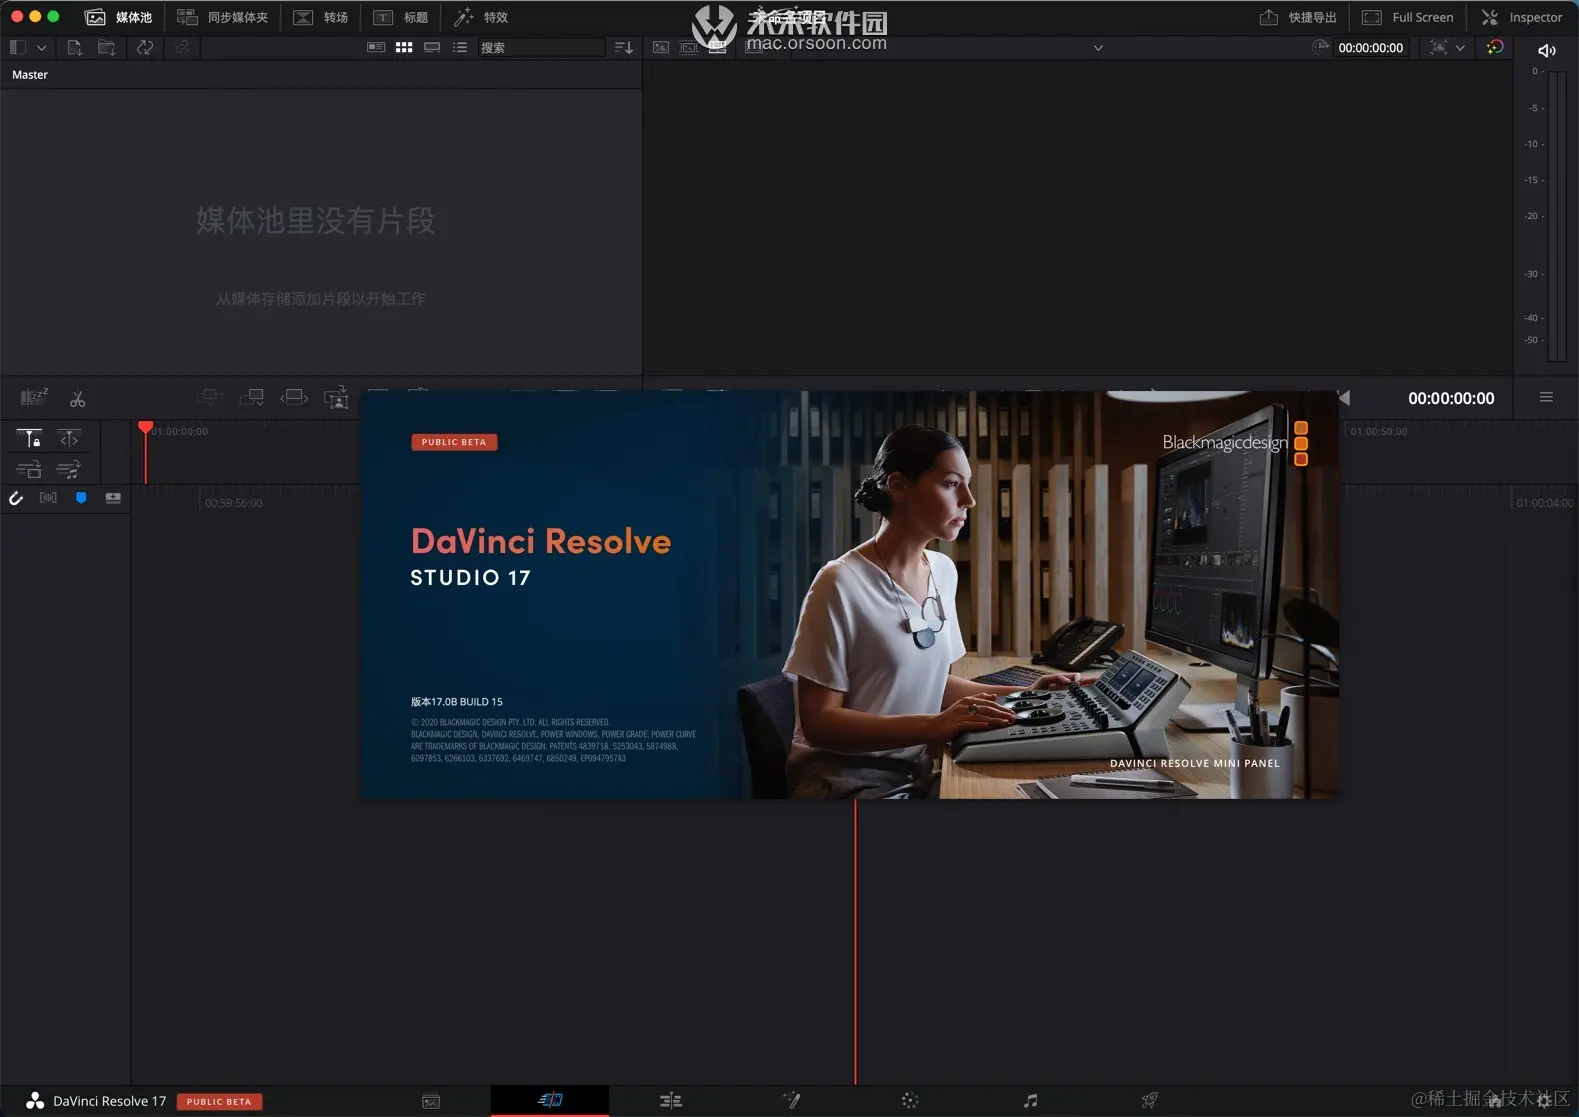Viewport: 1579px width, 1117px height.
Task: Switch to the Media page icon
Action: point(431,1101)
